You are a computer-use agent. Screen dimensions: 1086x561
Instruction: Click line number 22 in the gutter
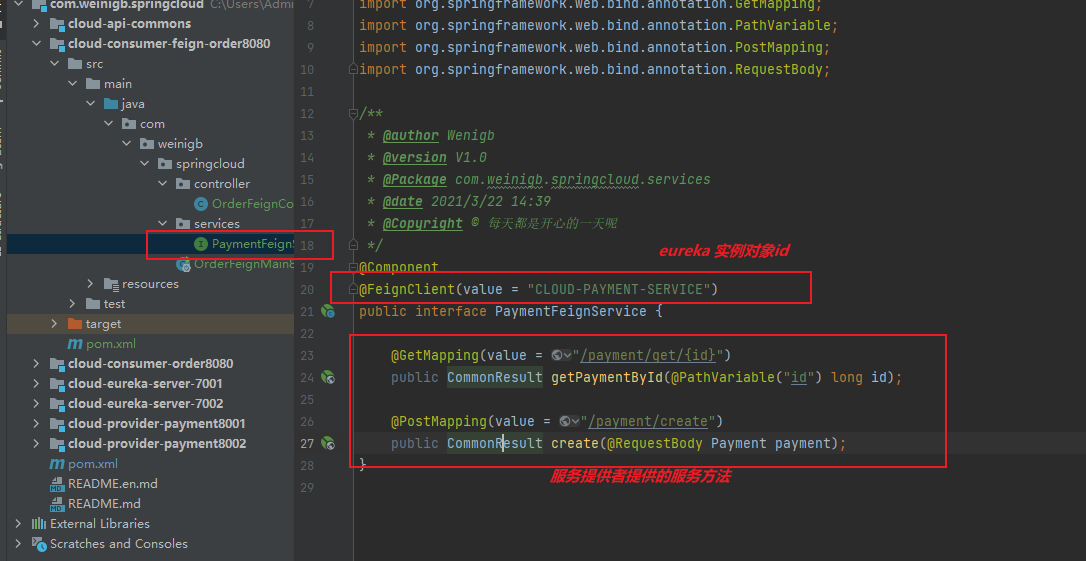click(307, 334)
